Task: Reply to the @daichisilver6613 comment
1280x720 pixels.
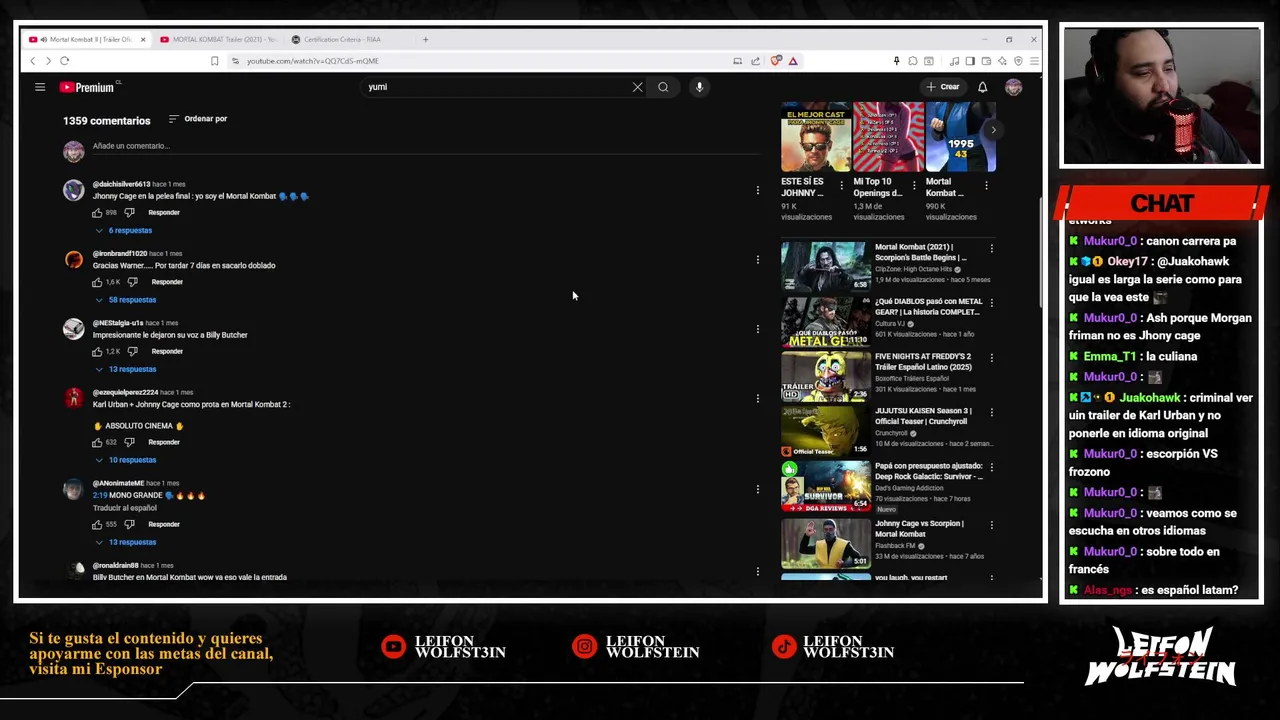Action: [164, 213]
